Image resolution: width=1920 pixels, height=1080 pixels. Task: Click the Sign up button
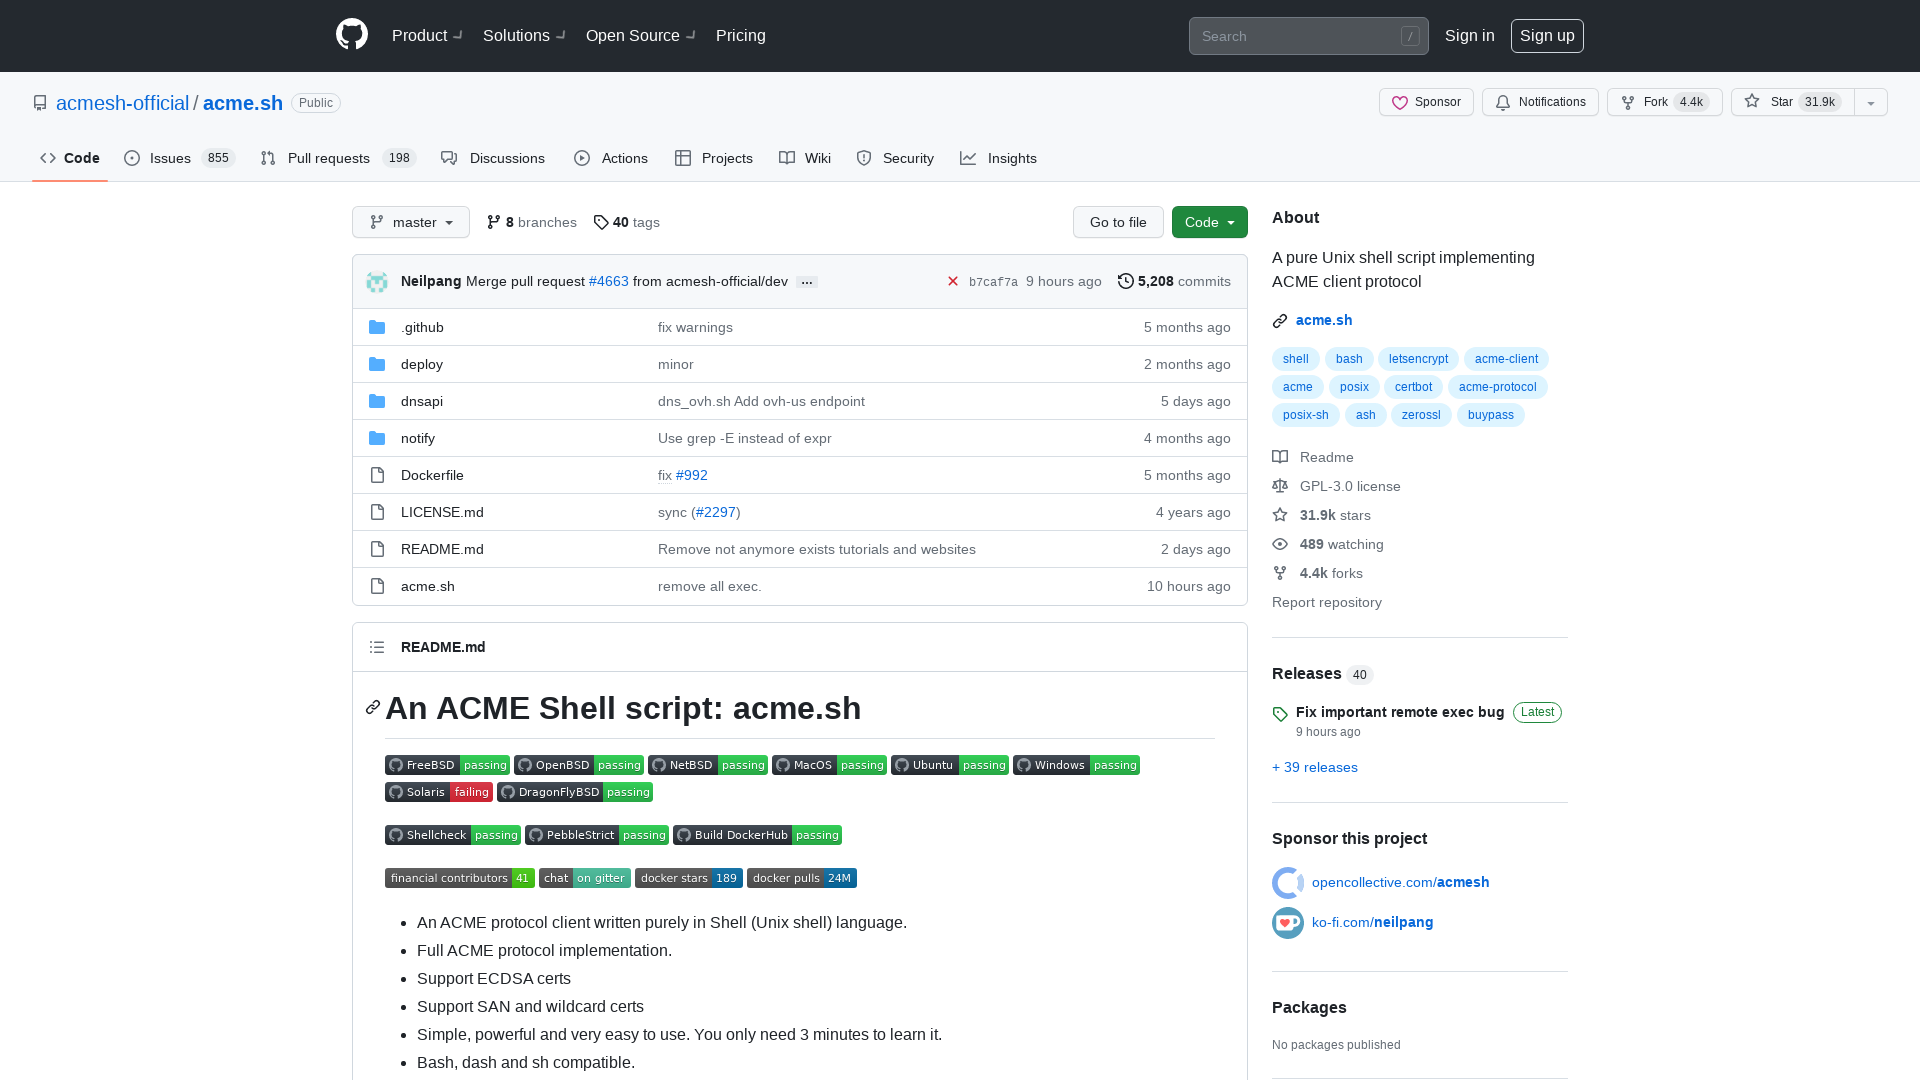pyautogui.click(x=1547, y=36)
